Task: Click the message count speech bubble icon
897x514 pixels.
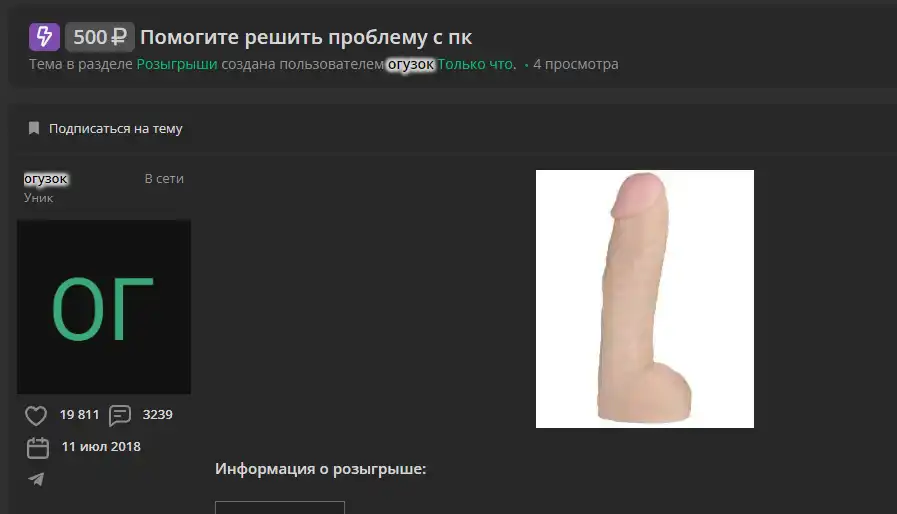Action: point(120,416)
